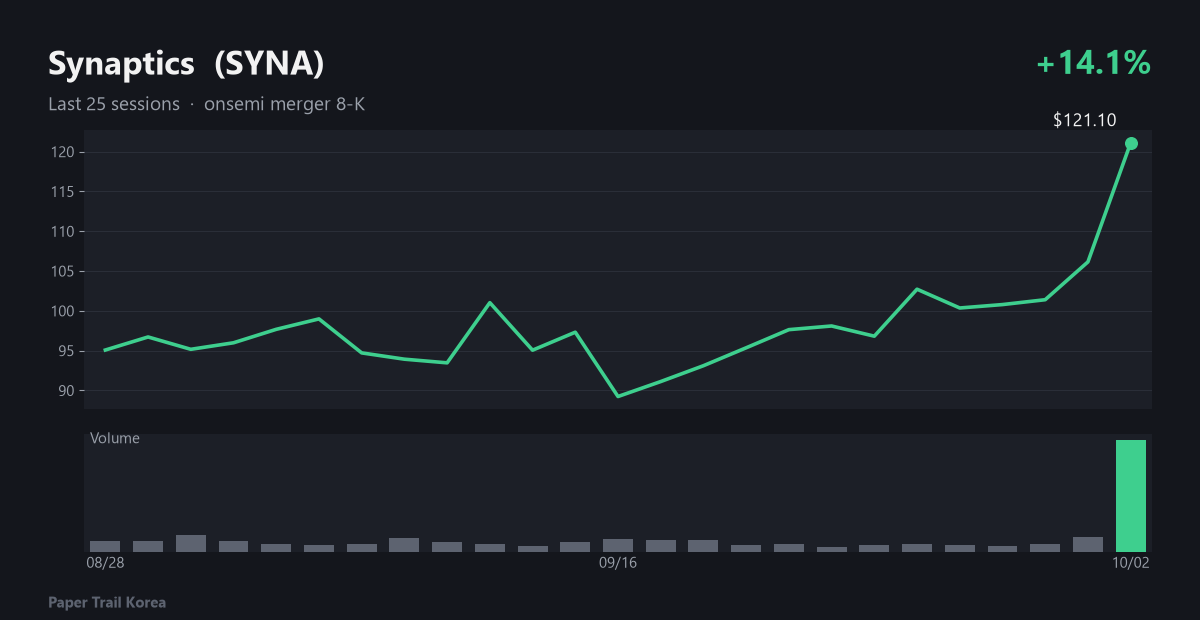Select the last data point marker
The height and width of the screenshot is (620, 1200).
1131,143
